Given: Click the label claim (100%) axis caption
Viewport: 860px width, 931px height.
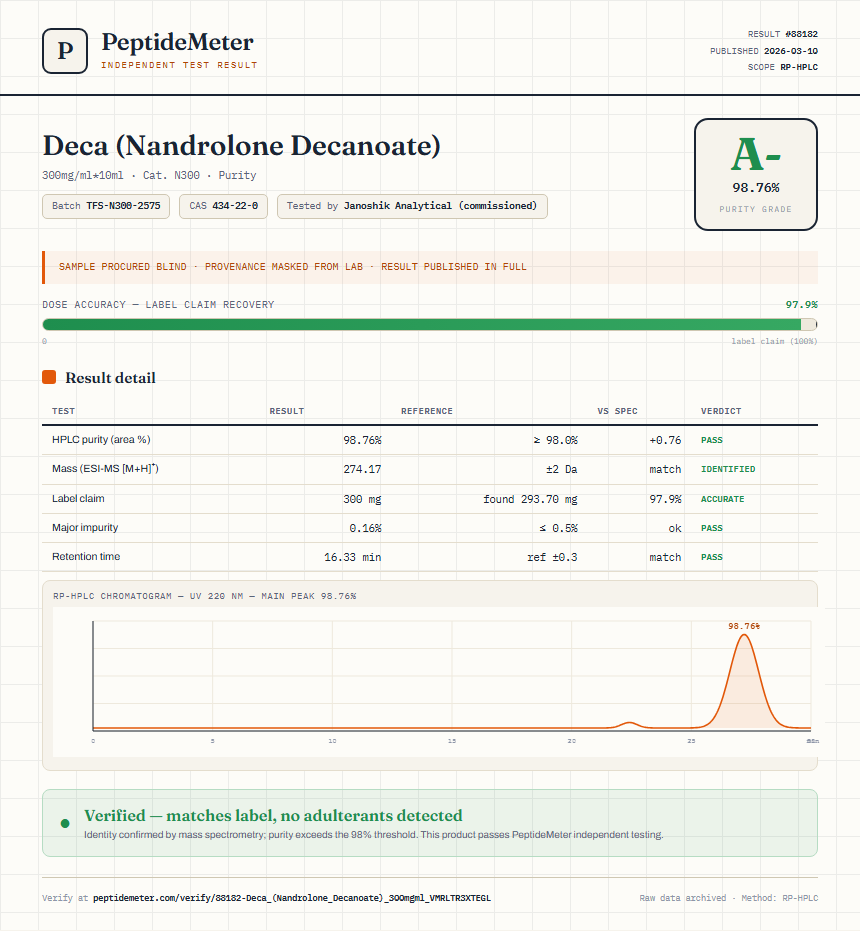Looking at the screenshot, I should pyautogui.click(x=774, y=341).
